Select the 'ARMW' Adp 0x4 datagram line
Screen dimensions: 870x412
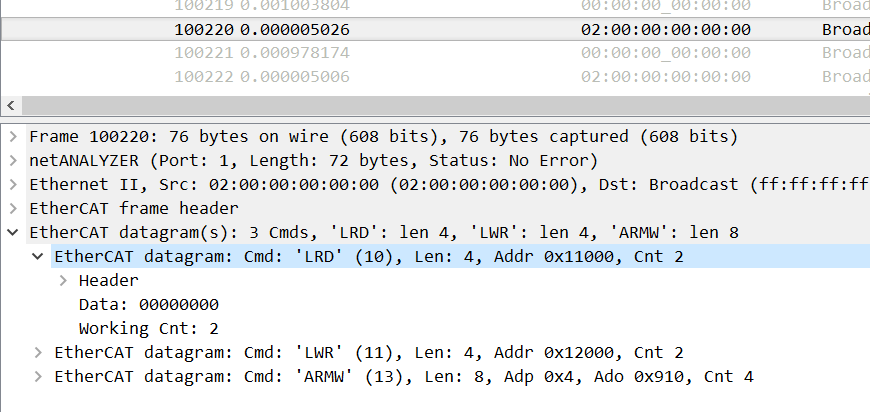(x=404, y=377)
